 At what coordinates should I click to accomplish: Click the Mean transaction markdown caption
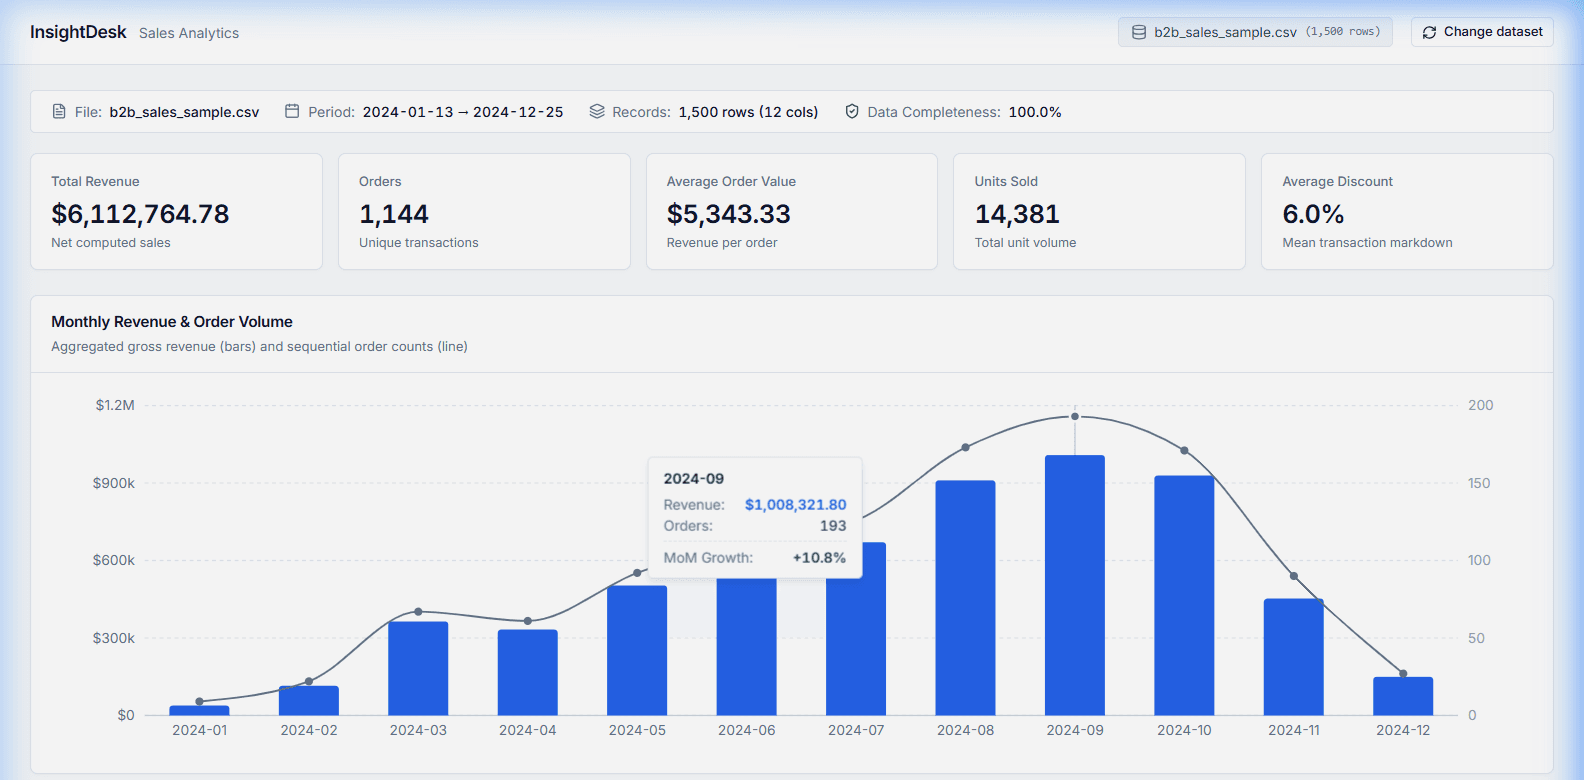[x=1367, y=243]
